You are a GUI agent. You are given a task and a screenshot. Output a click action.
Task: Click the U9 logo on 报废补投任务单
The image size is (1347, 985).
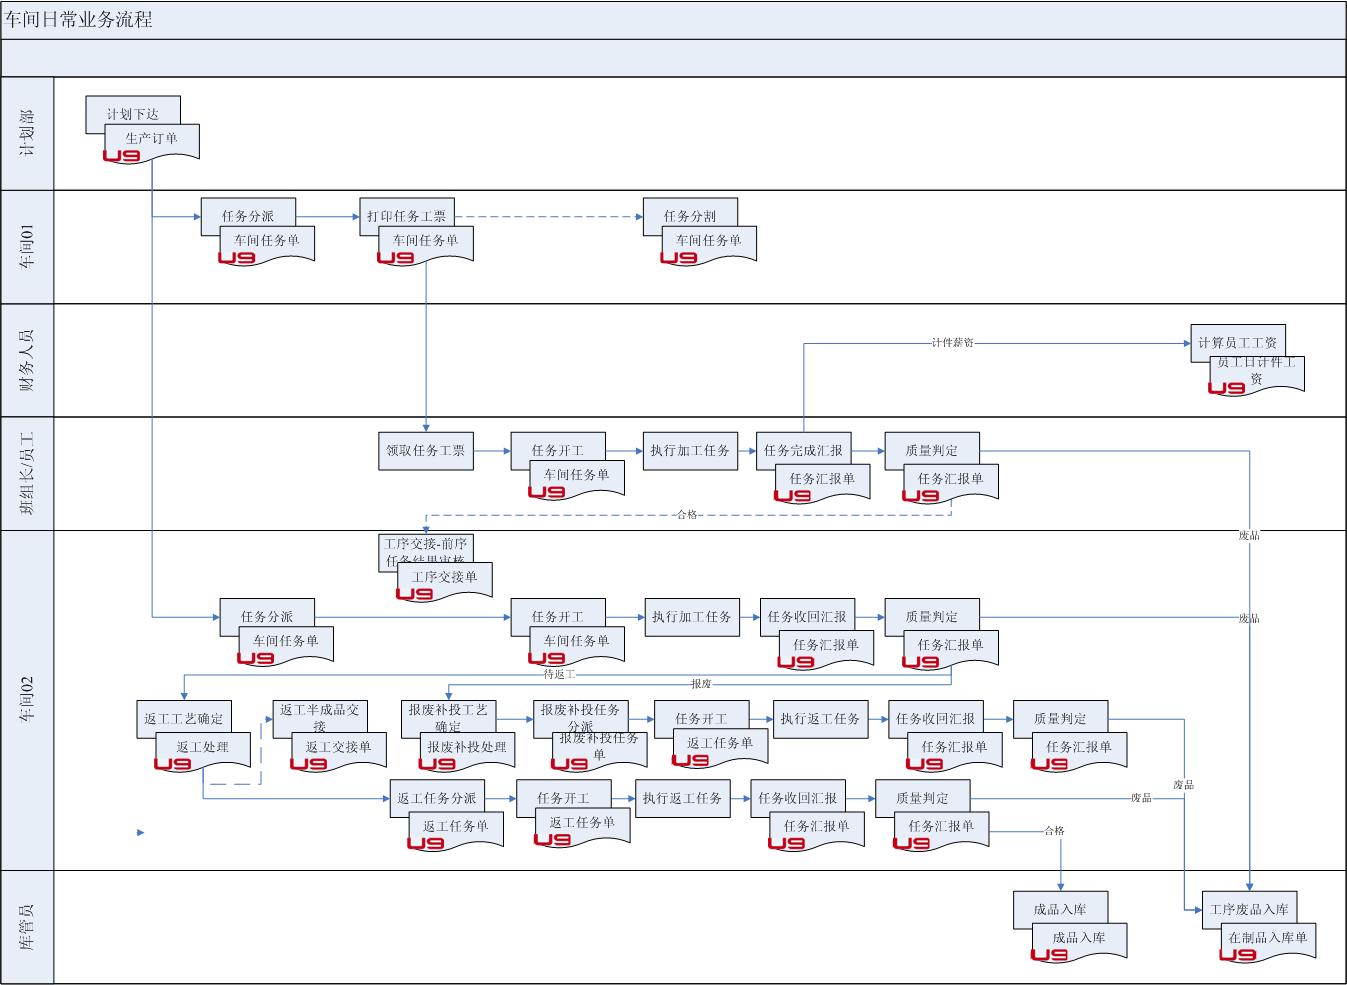click(569, 764)
